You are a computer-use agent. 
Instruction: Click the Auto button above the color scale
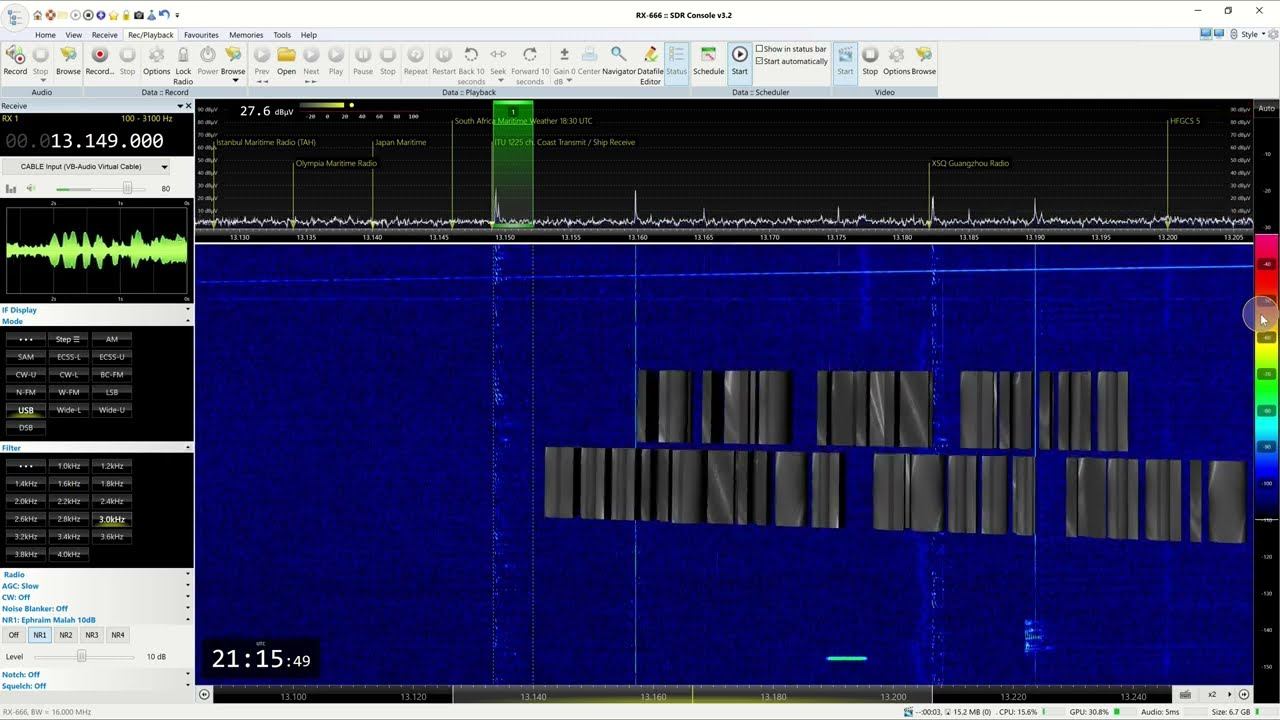tap(1267, 108)
